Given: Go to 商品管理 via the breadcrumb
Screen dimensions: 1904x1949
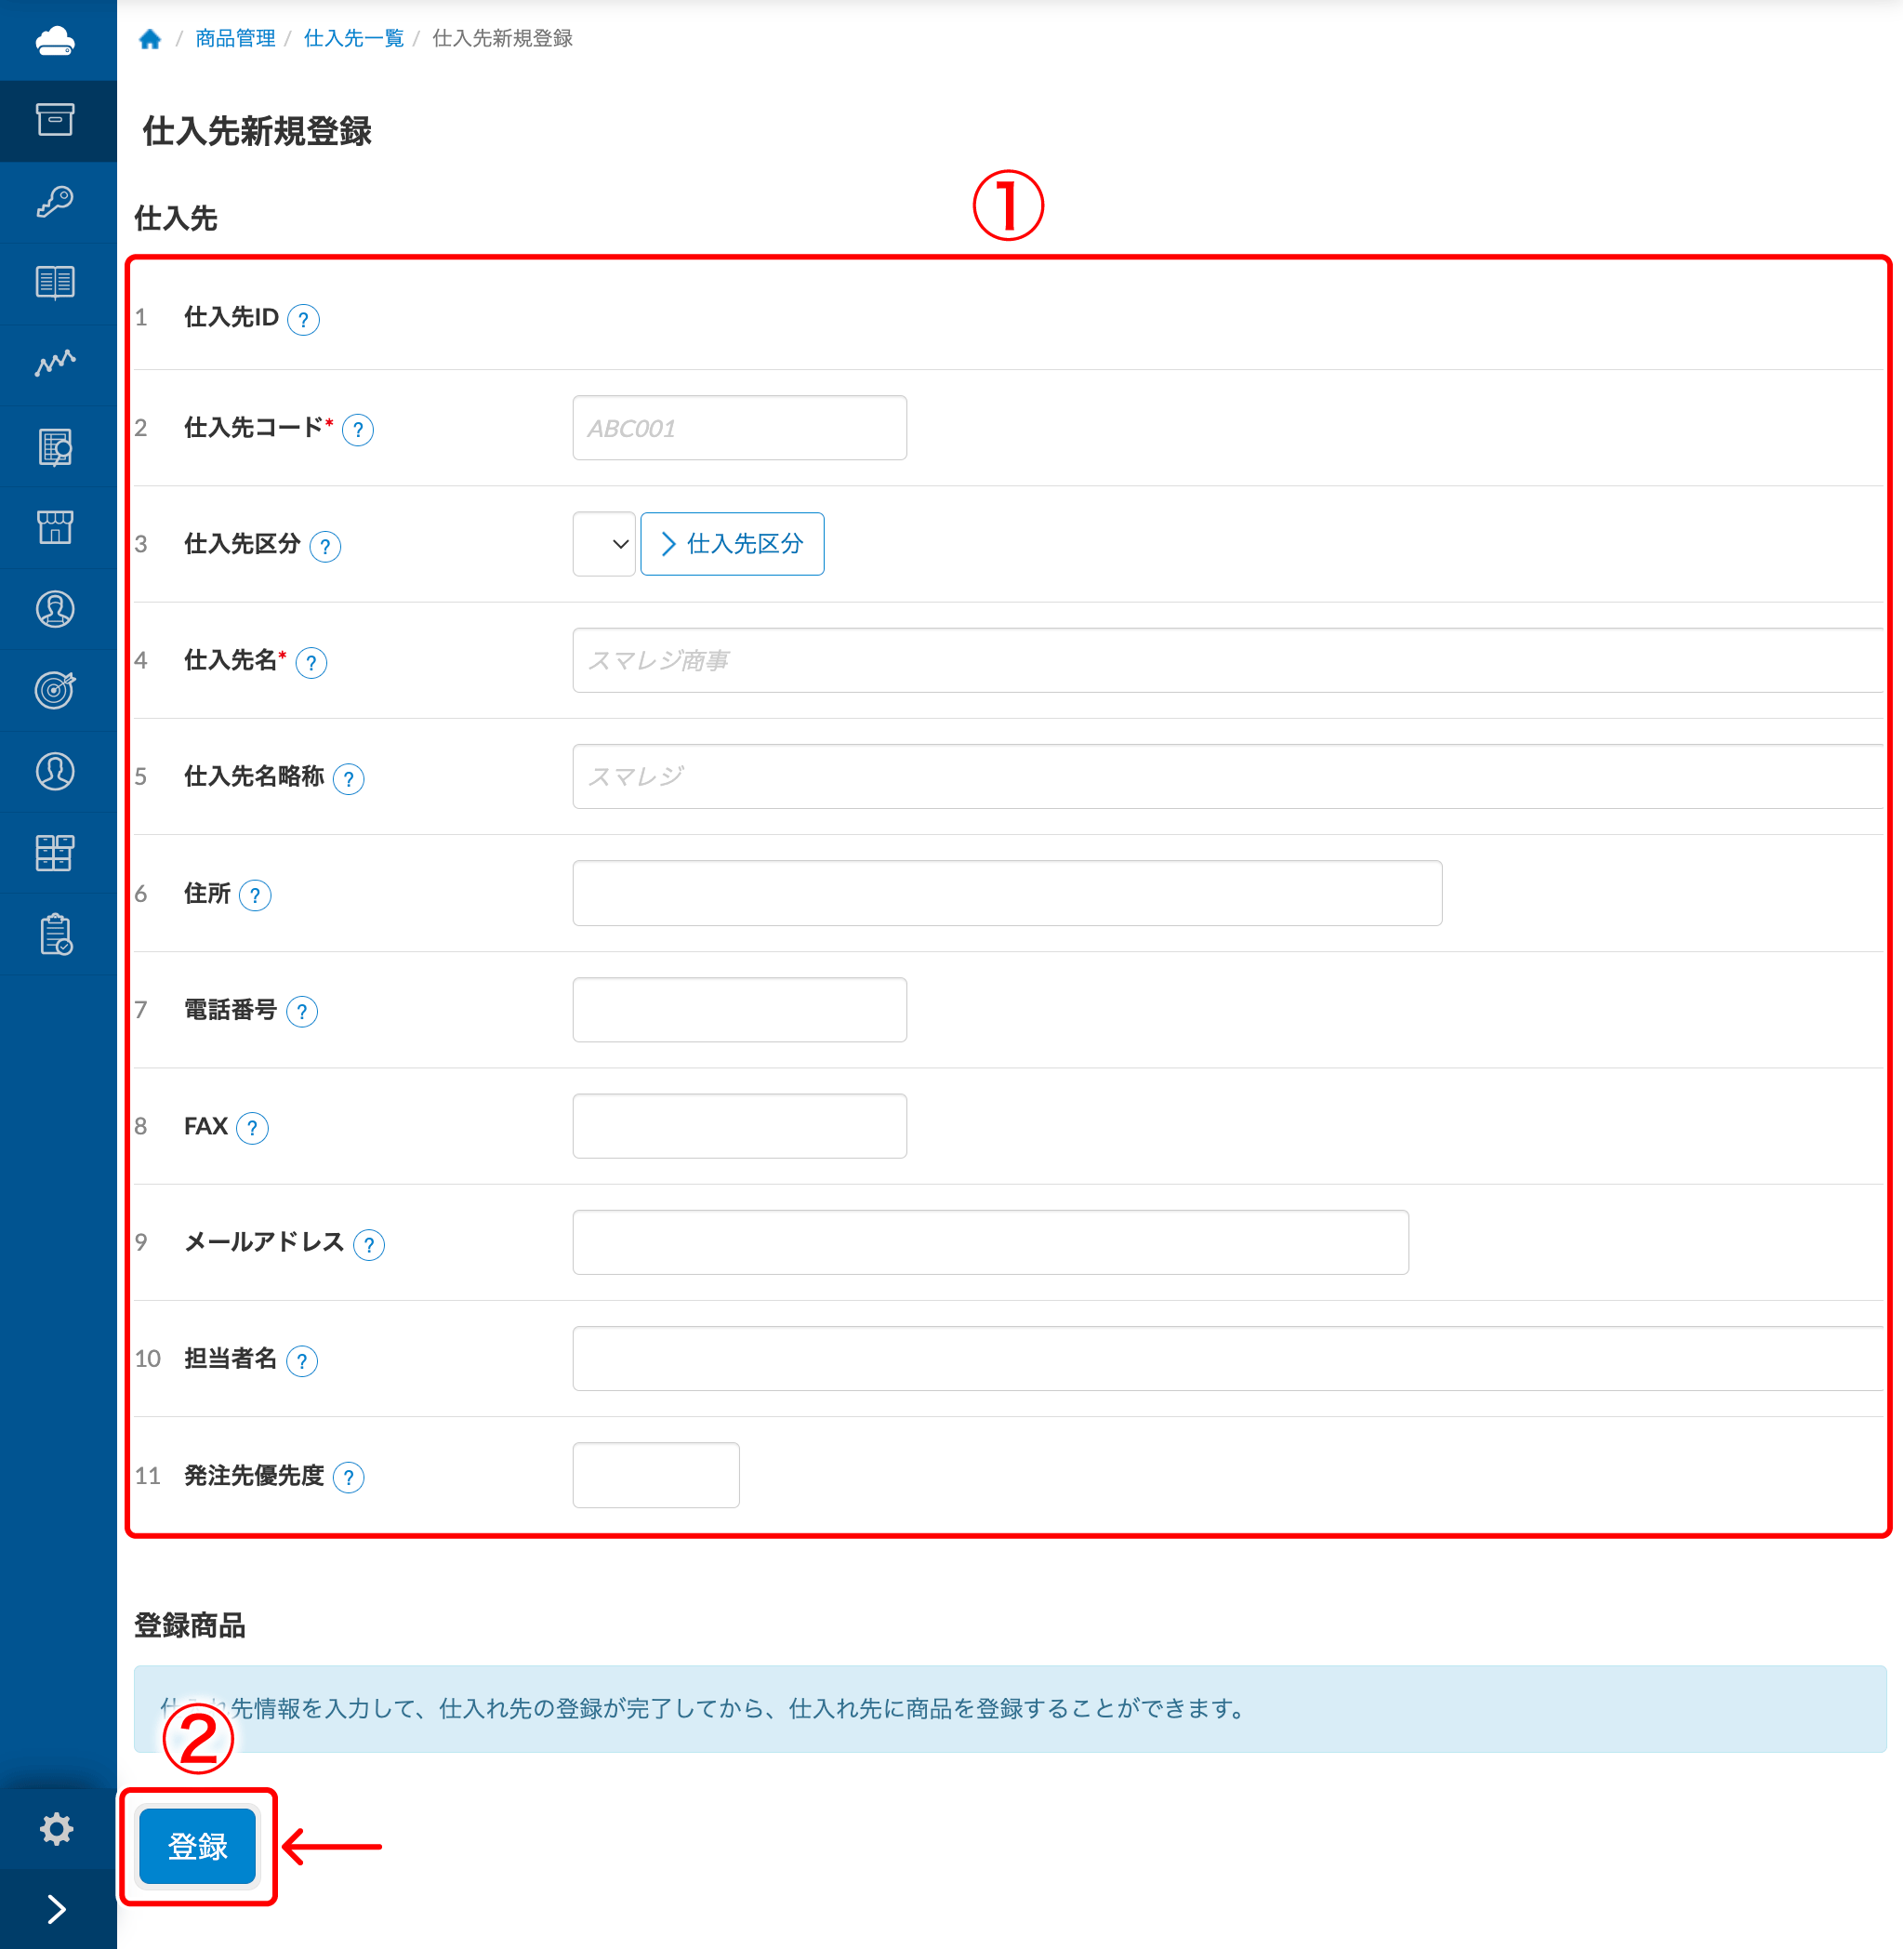Looking at the screenshot, I should coord(234,39).
